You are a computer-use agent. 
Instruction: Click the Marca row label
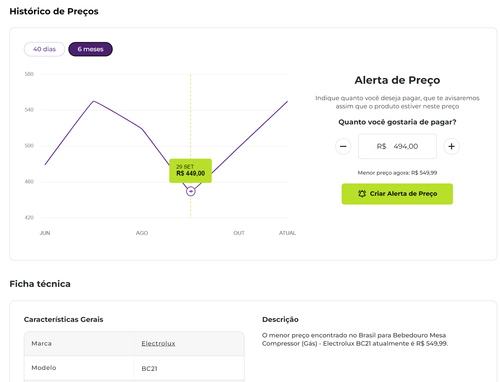point(41,343)
